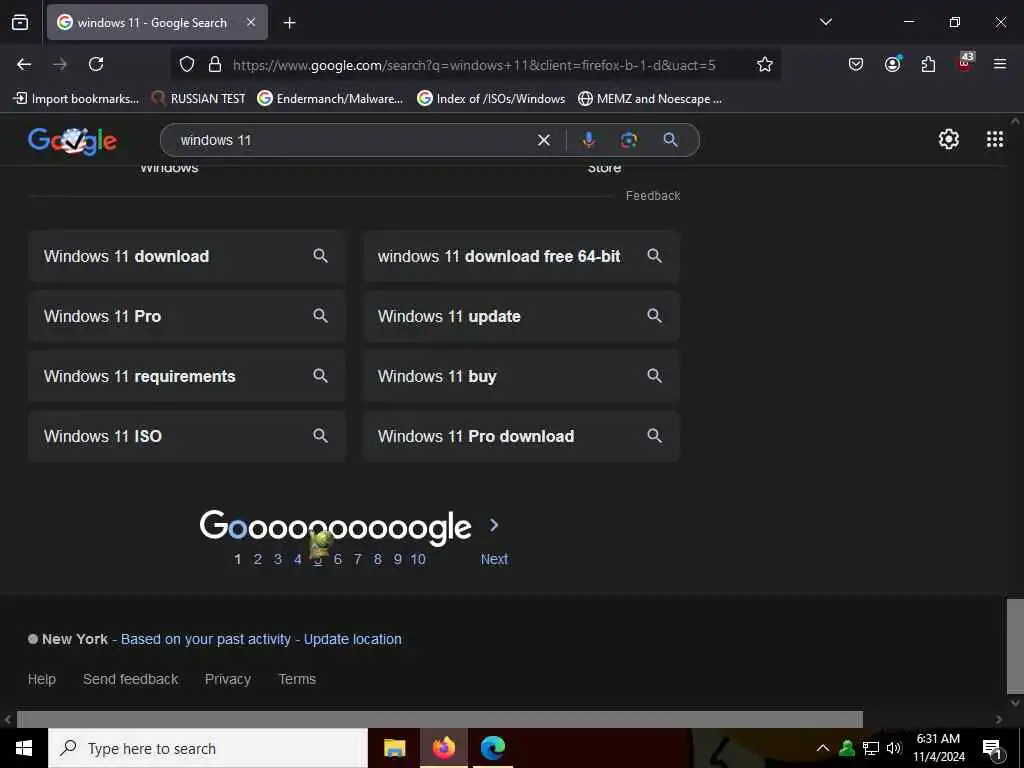Select the windows 11 - Google Search tab

[152, 23]
